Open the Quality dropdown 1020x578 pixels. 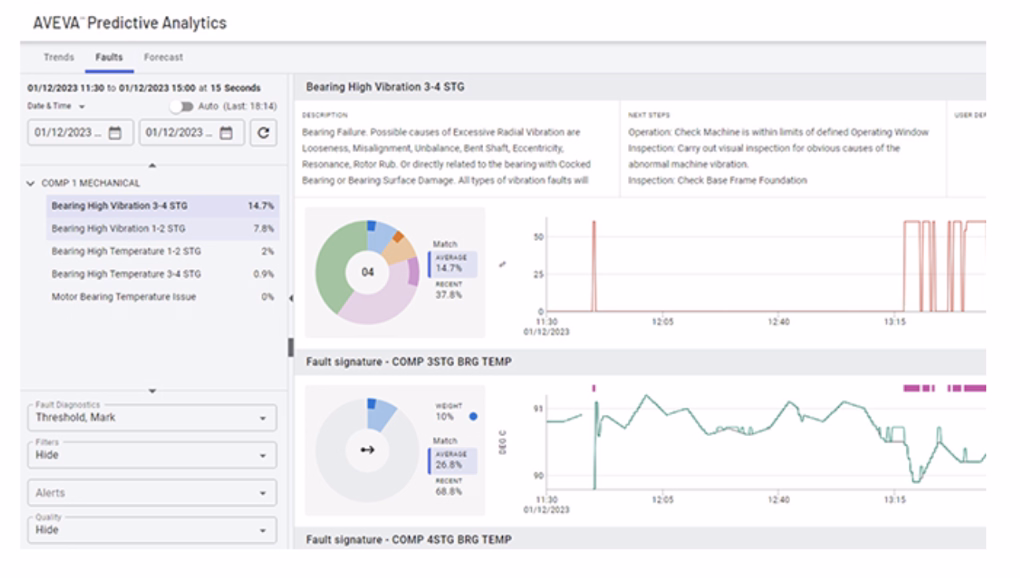tap(152, 530)
